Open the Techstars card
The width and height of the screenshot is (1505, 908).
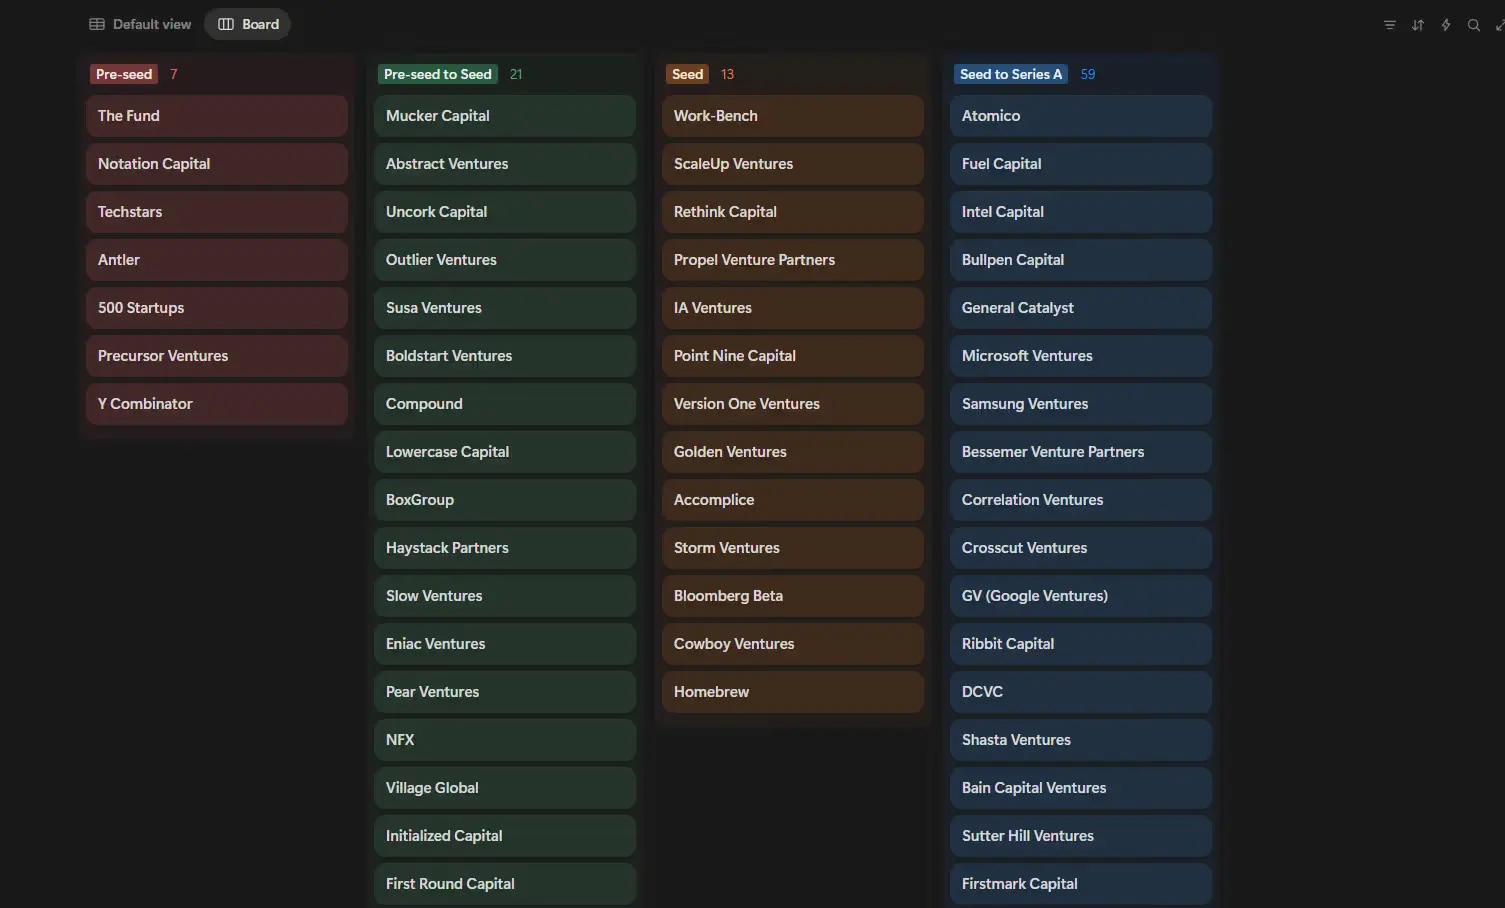pos(216,211)
